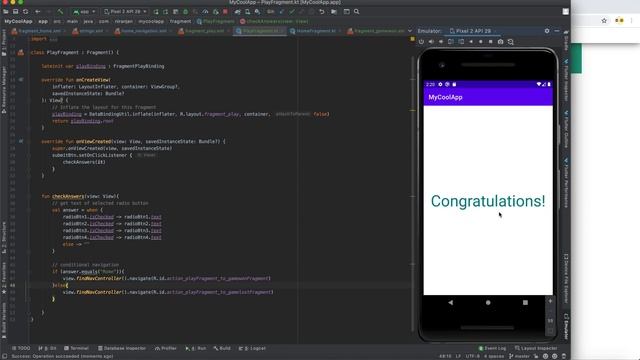640x360 pixels.
Task: Click the Open folder icon in toolbar
Action: click(6, 11)
